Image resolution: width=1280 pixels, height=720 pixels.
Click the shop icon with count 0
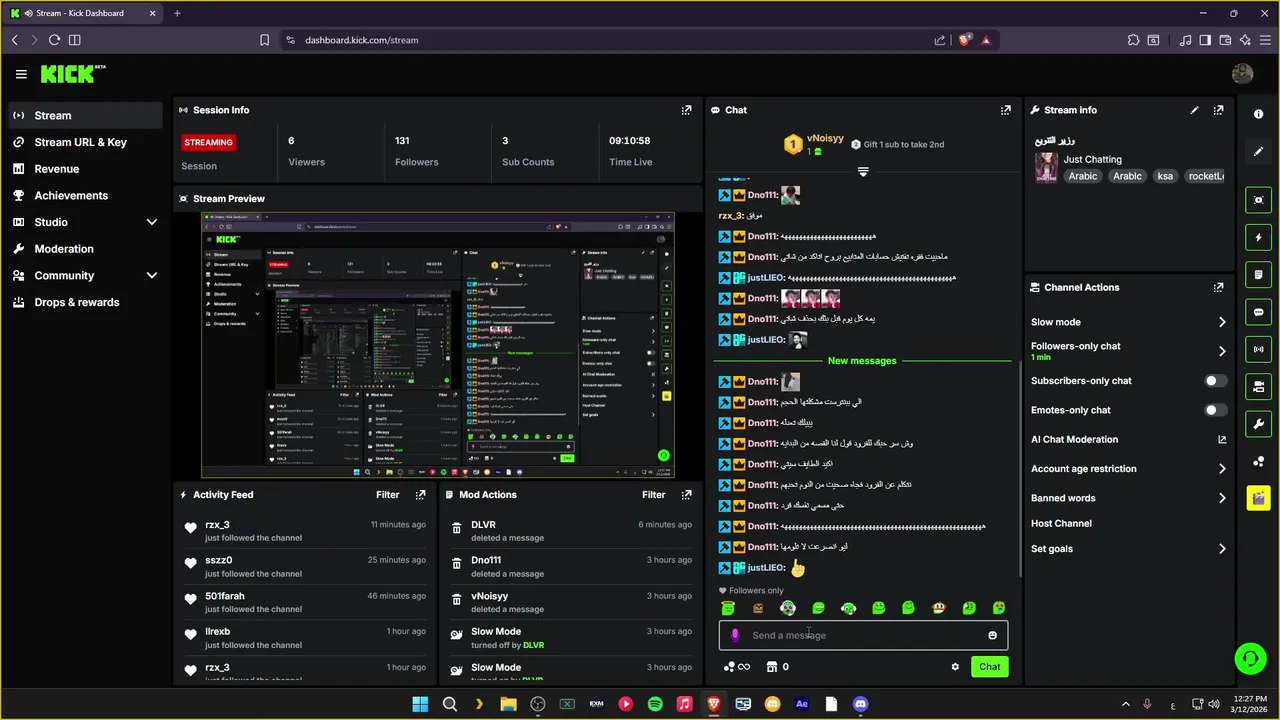pos(778,667)
